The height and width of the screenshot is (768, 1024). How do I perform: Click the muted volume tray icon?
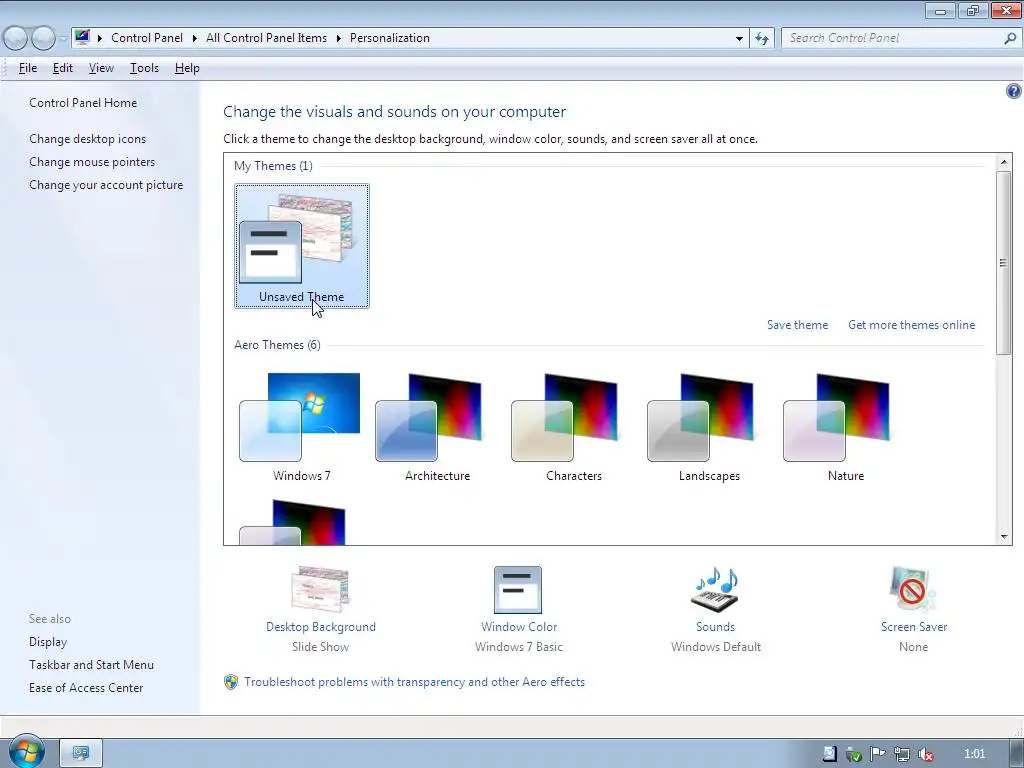point(926,754)
